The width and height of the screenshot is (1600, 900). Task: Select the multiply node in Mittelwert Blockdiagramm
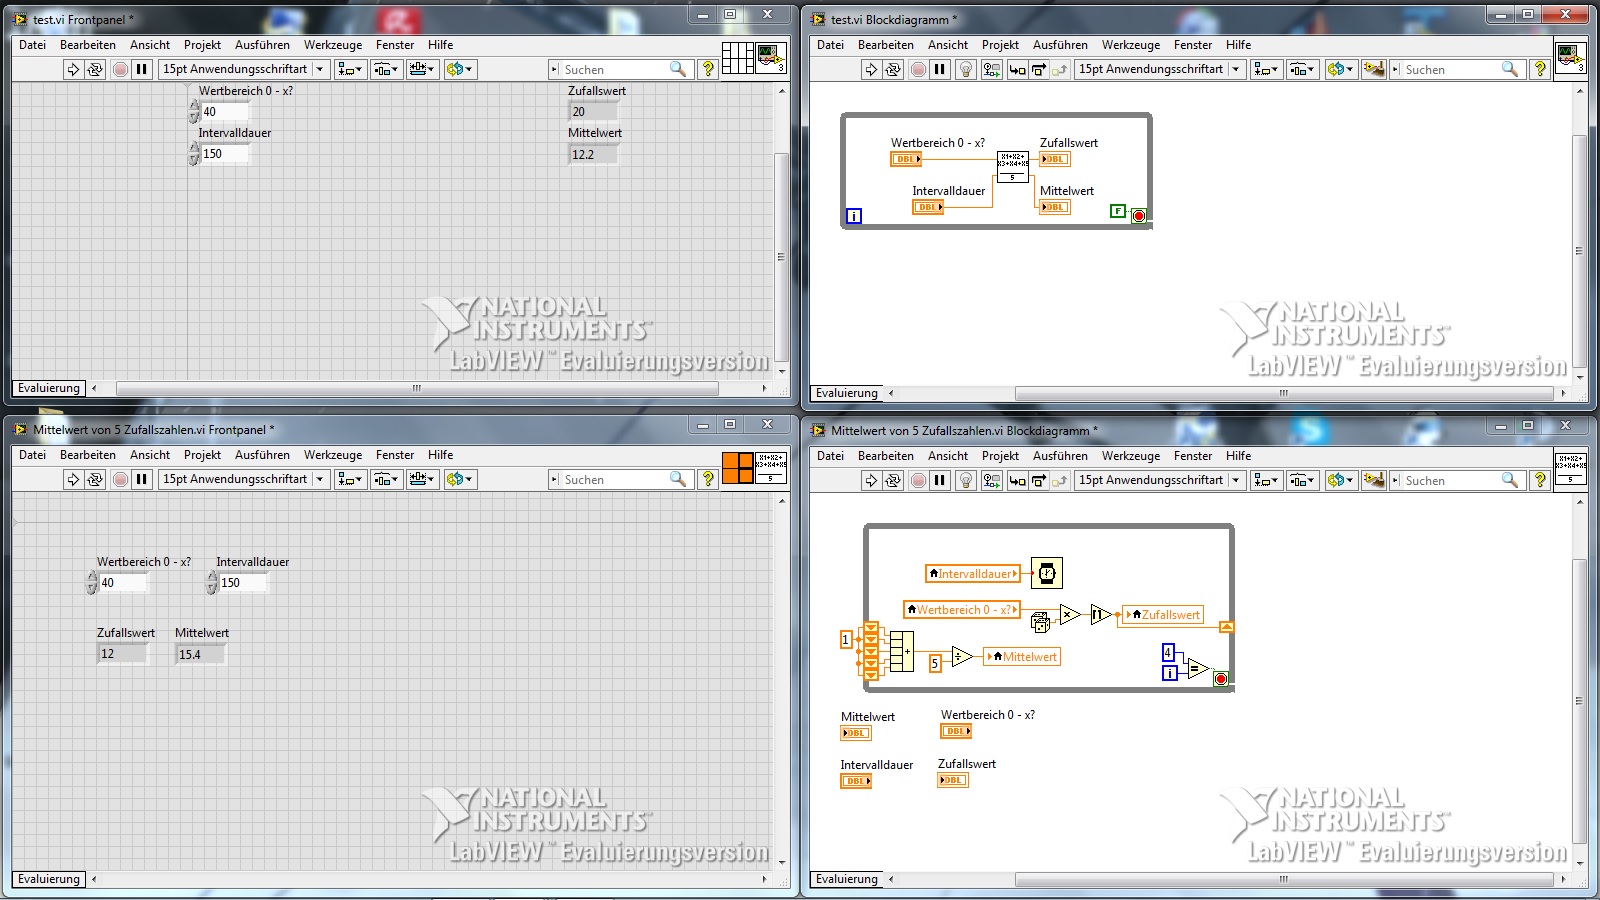click(1070, 614)
